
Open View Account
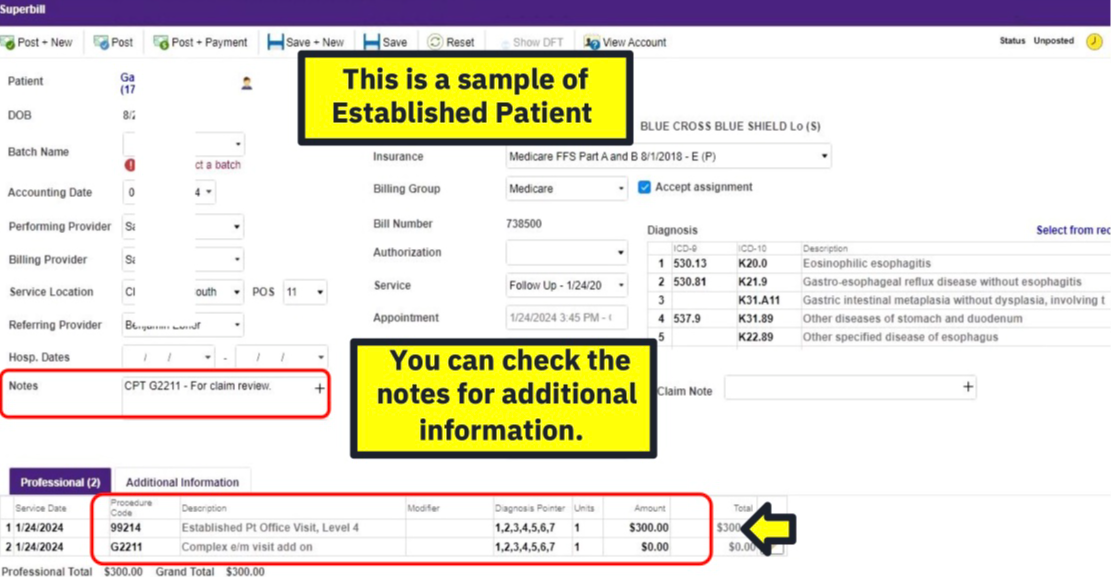(x=625, y=43)
